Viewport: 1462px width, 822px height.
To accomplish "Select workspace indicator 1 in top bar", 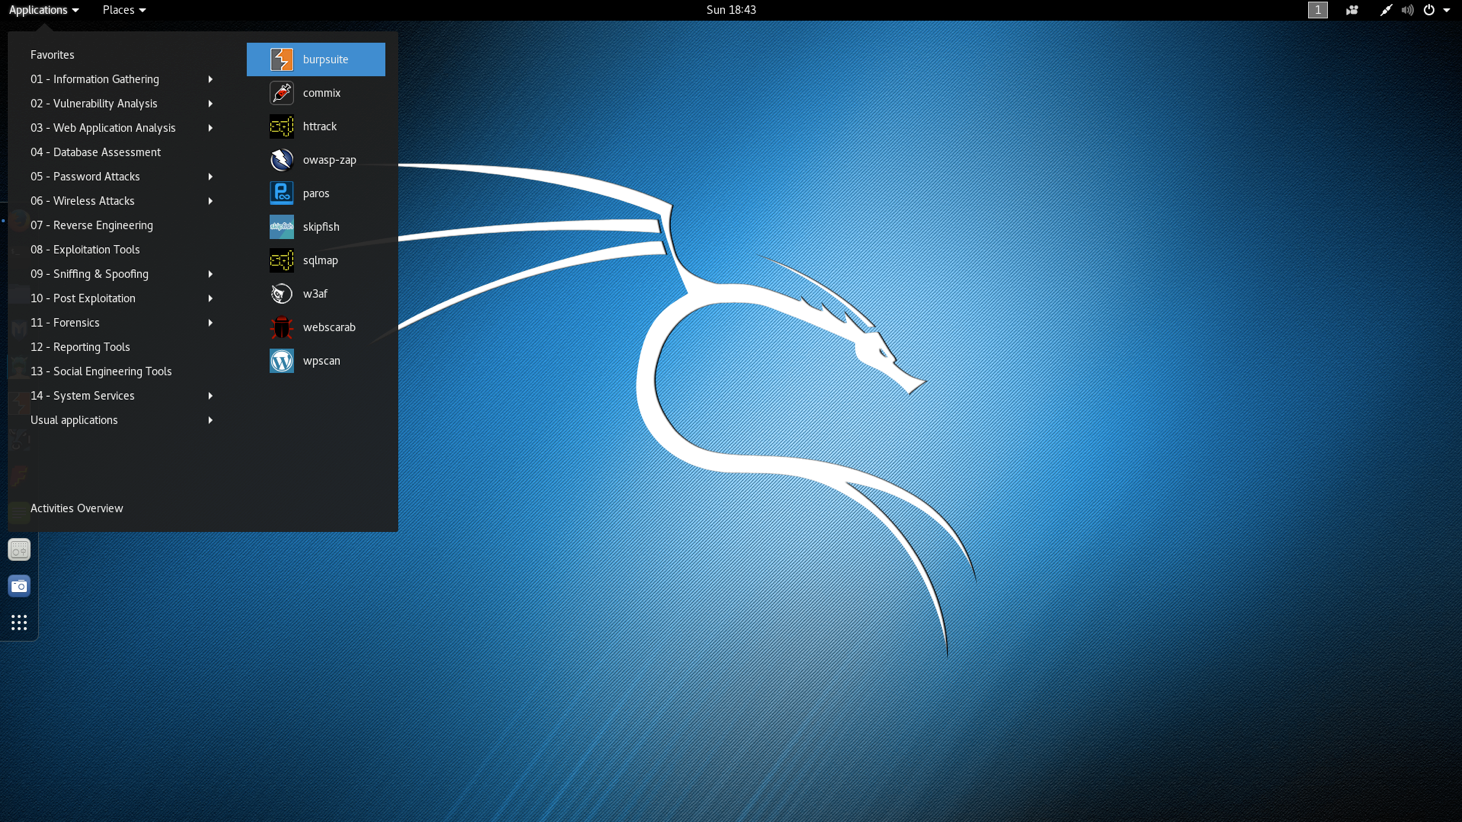I will (1318, 10).
